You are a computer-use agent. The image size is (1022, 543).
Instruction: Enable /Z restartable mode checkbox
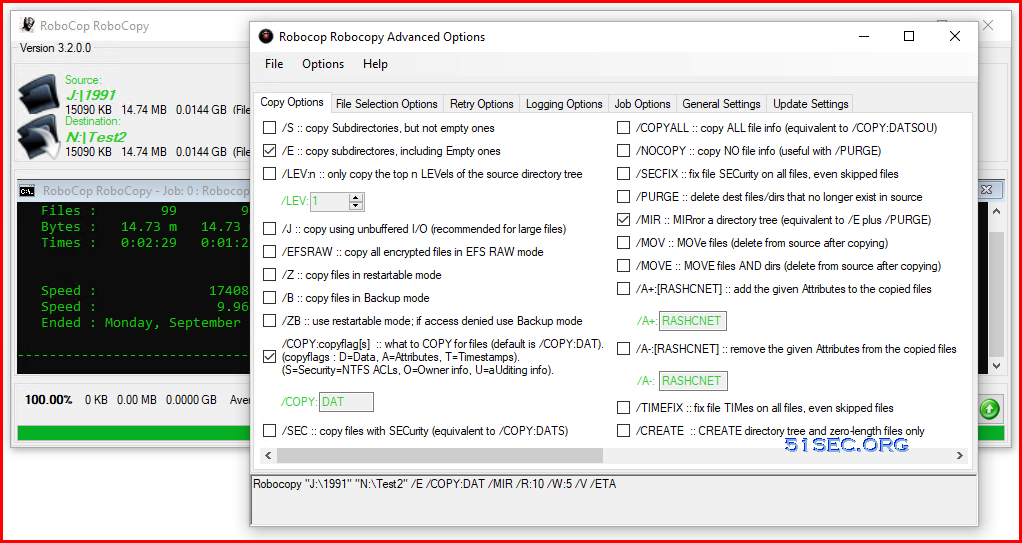pos(269,275)
